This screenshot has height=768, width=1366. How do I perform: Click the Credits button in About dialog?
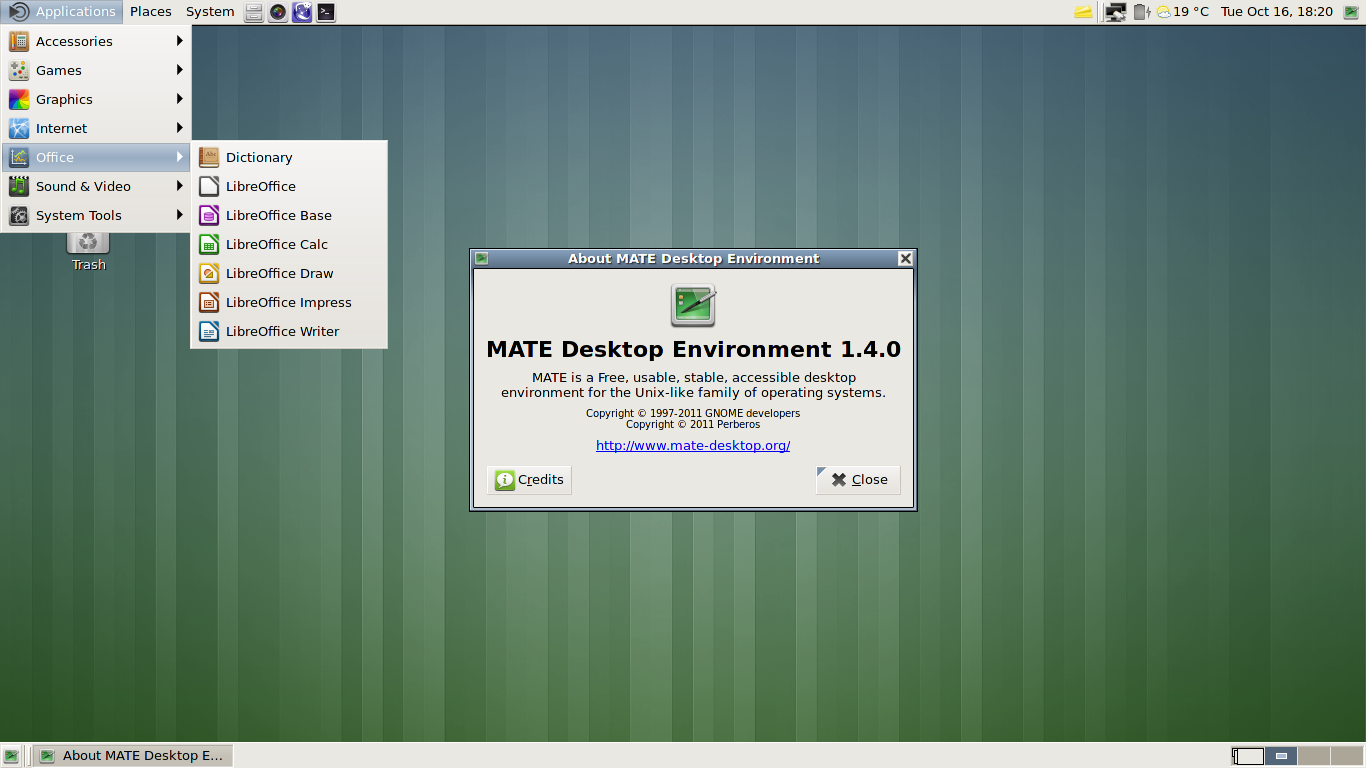[529, 480]
